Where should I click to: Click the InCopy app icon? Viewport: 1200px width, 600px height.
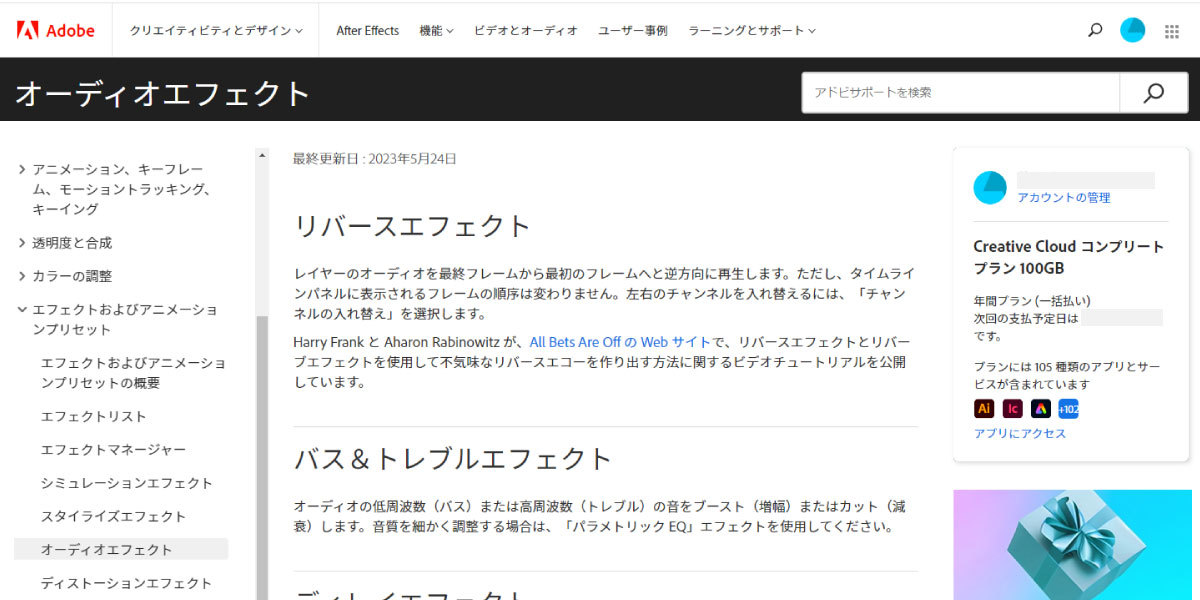[x=1013, y=408]
